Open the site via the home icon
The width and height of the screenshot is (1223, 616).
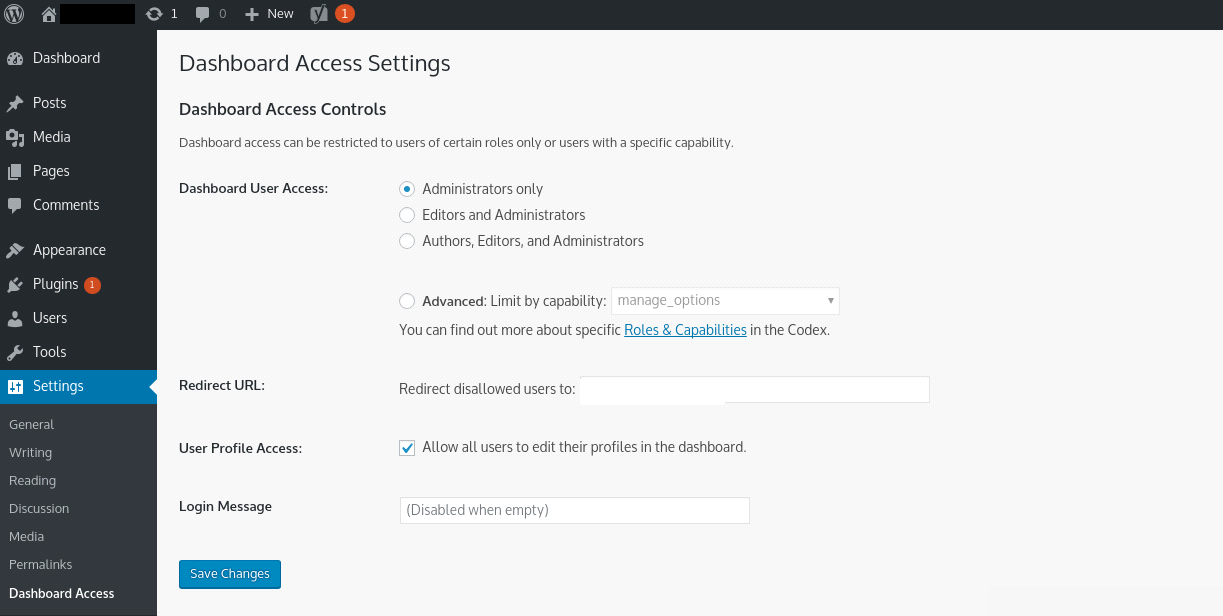(x=47, y=13)
